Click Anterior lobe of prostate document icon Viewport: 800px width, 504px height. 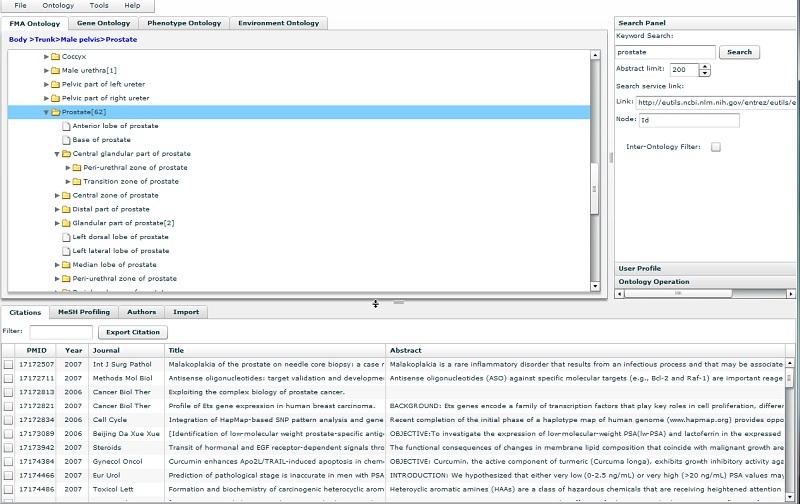pyautogui.click(x=66, y=126)
